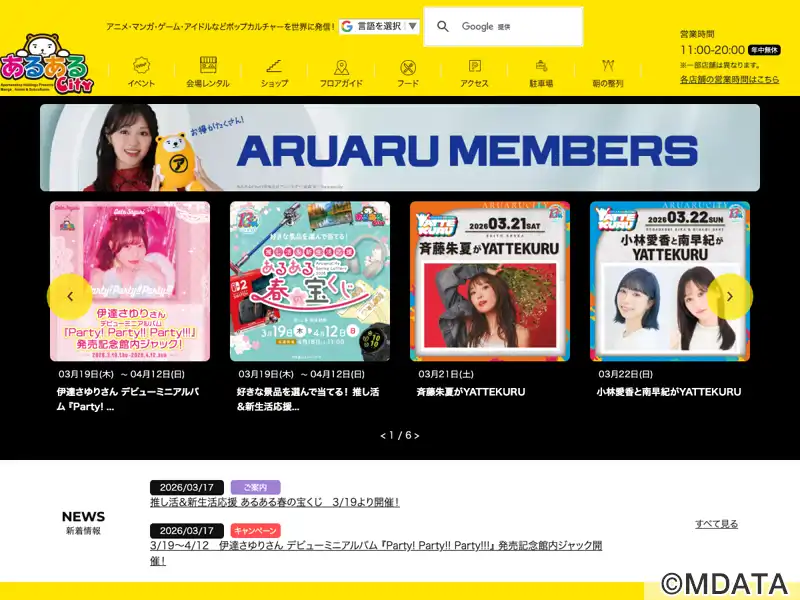Click date text 03月21日(土)
Screen dimensions: 800x600
pyautogui.click(x=446, y=374)
